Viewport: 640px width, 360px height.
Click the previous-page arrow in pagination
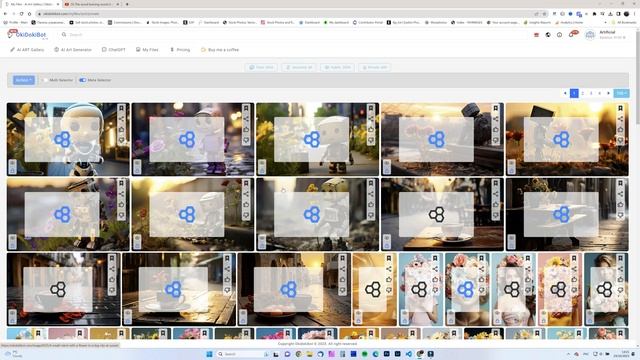565,93
